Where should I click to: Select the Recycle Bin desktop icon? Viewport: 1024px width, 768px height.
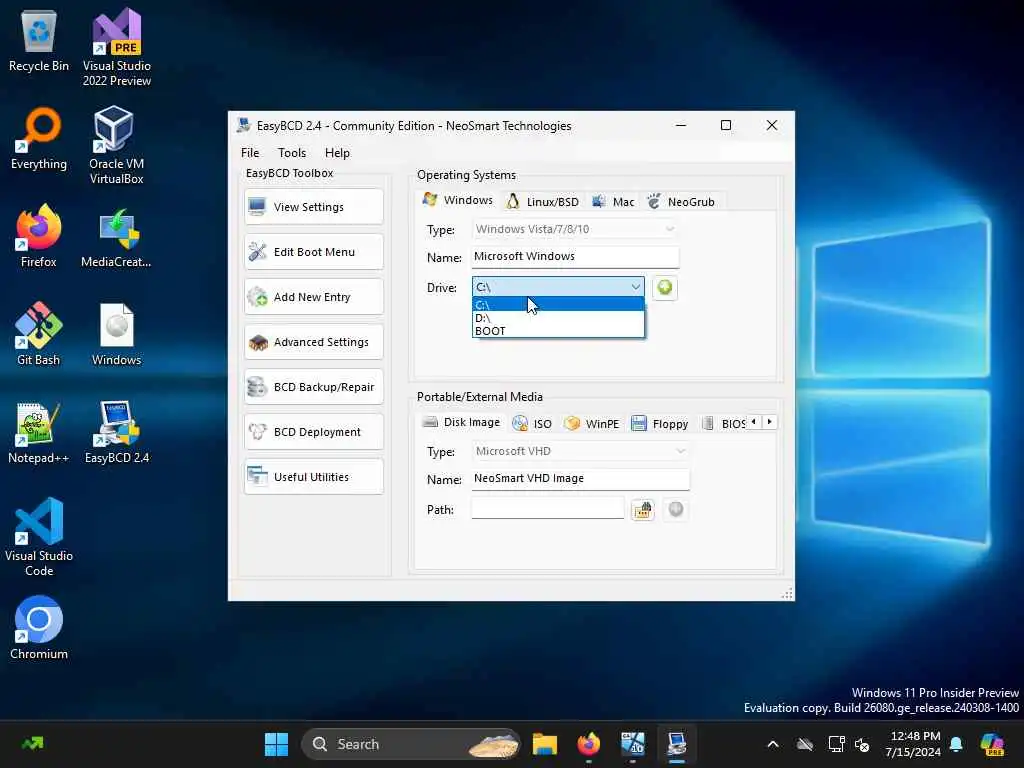coord(39,42)
